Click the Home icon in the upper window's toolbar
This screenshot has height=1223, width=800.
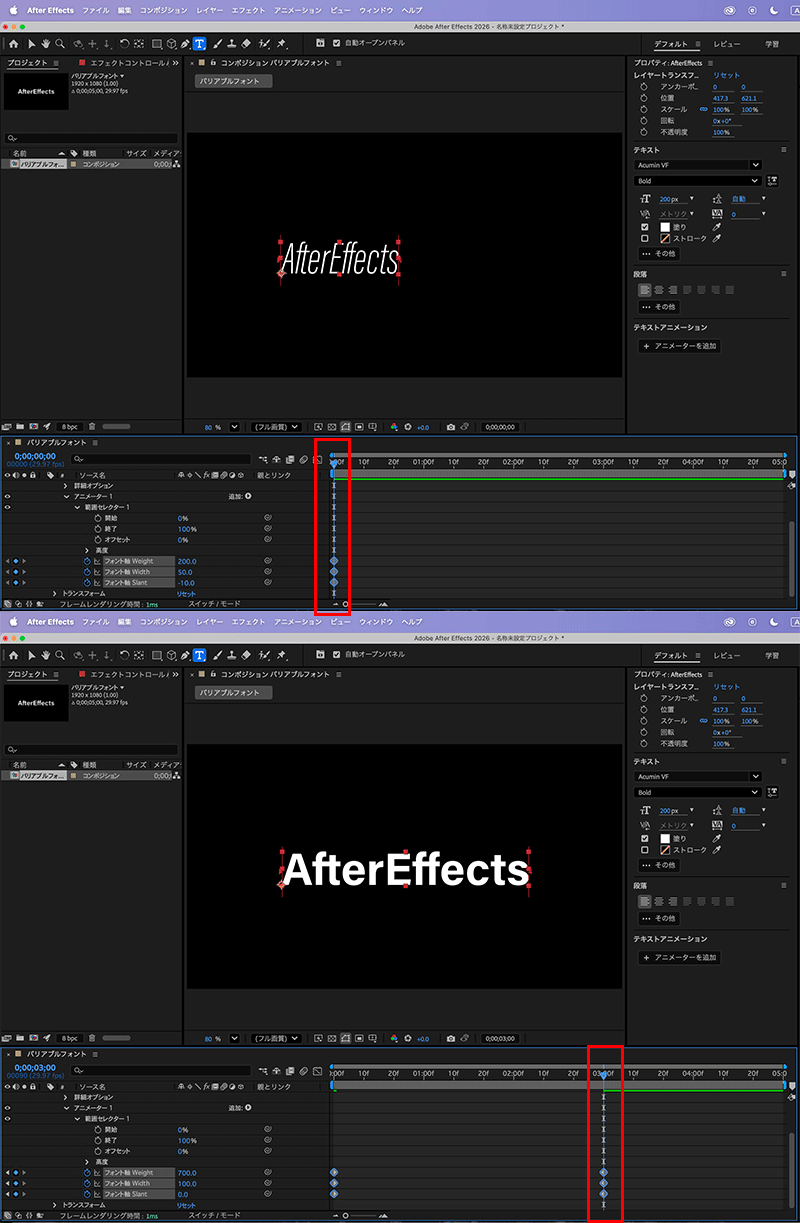coord(14,44)
